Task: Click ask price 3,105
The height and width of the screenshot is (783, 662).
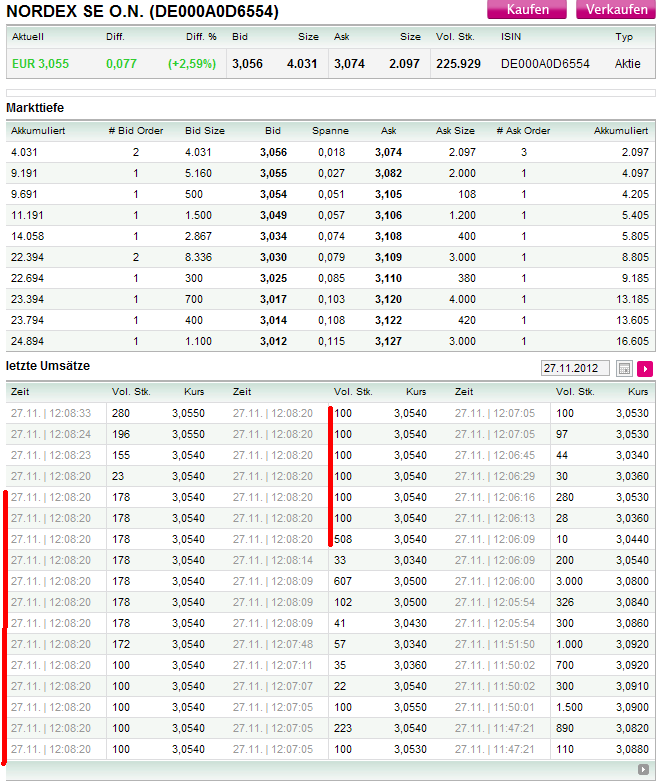Action: pos(388,194)
